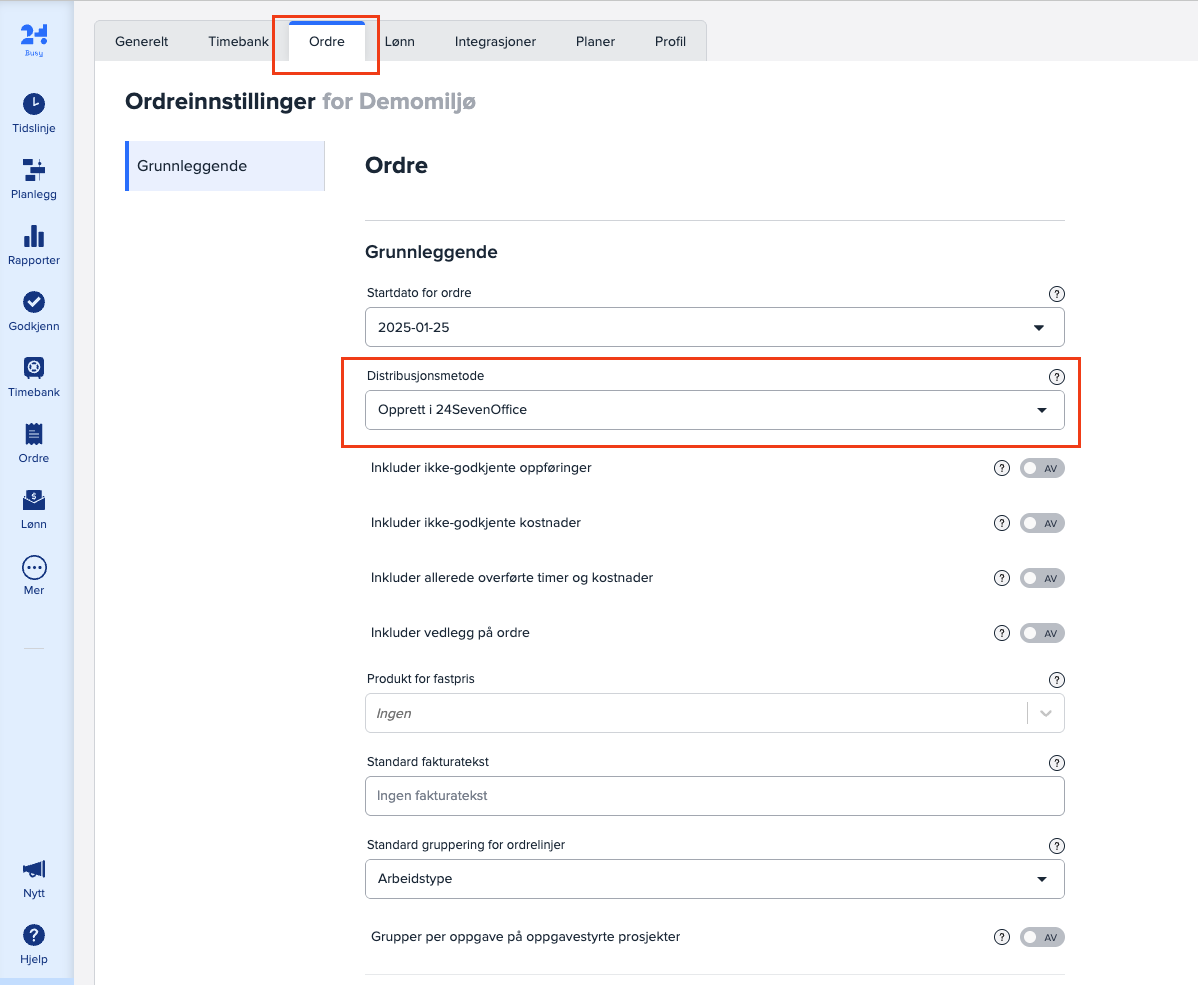Click the Mer three-dots icon
Viewport: 1198px width, 985px height.
point(34,568)
